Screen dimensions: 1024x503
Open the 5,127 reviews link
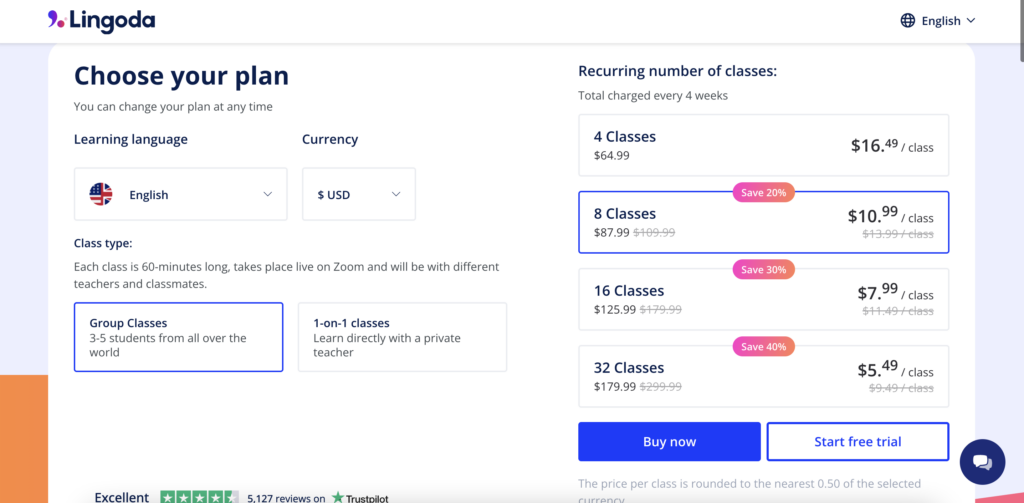[286, 497]
